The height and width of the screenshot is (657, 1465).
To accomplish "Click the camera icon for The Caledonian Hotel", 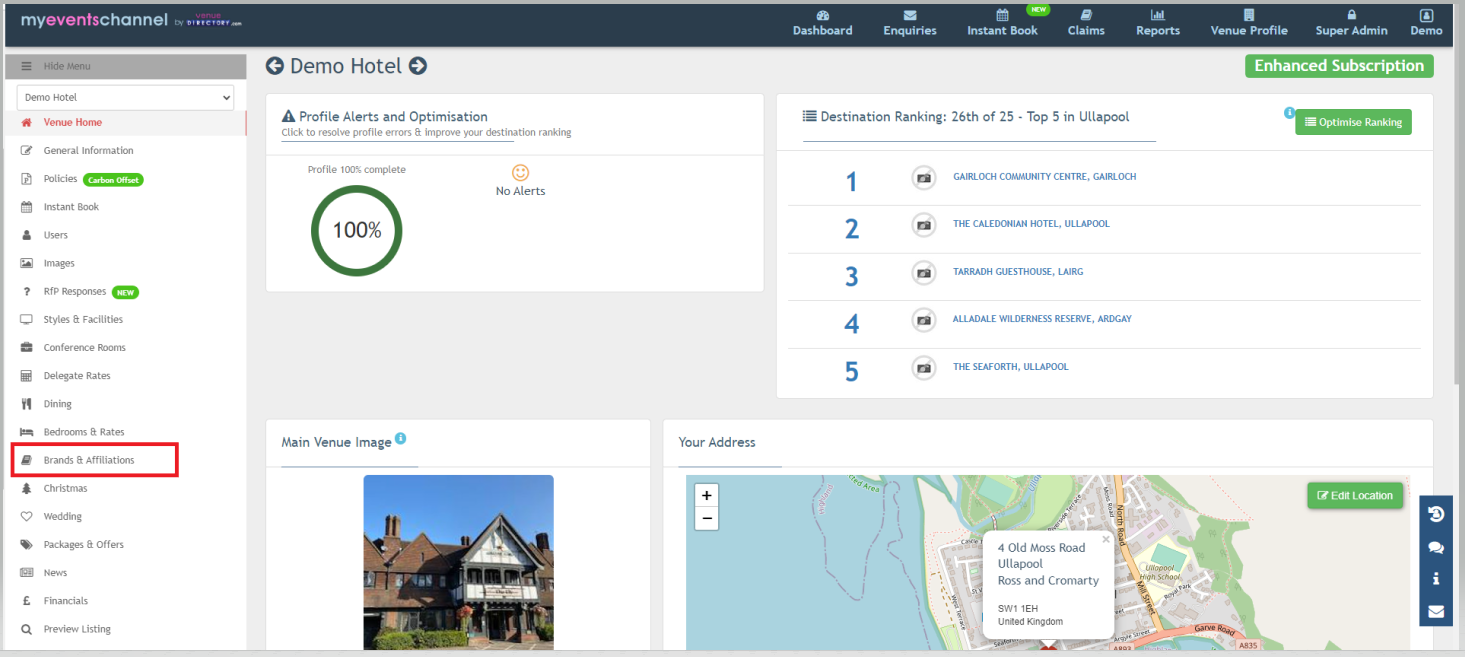I will 924,225.
